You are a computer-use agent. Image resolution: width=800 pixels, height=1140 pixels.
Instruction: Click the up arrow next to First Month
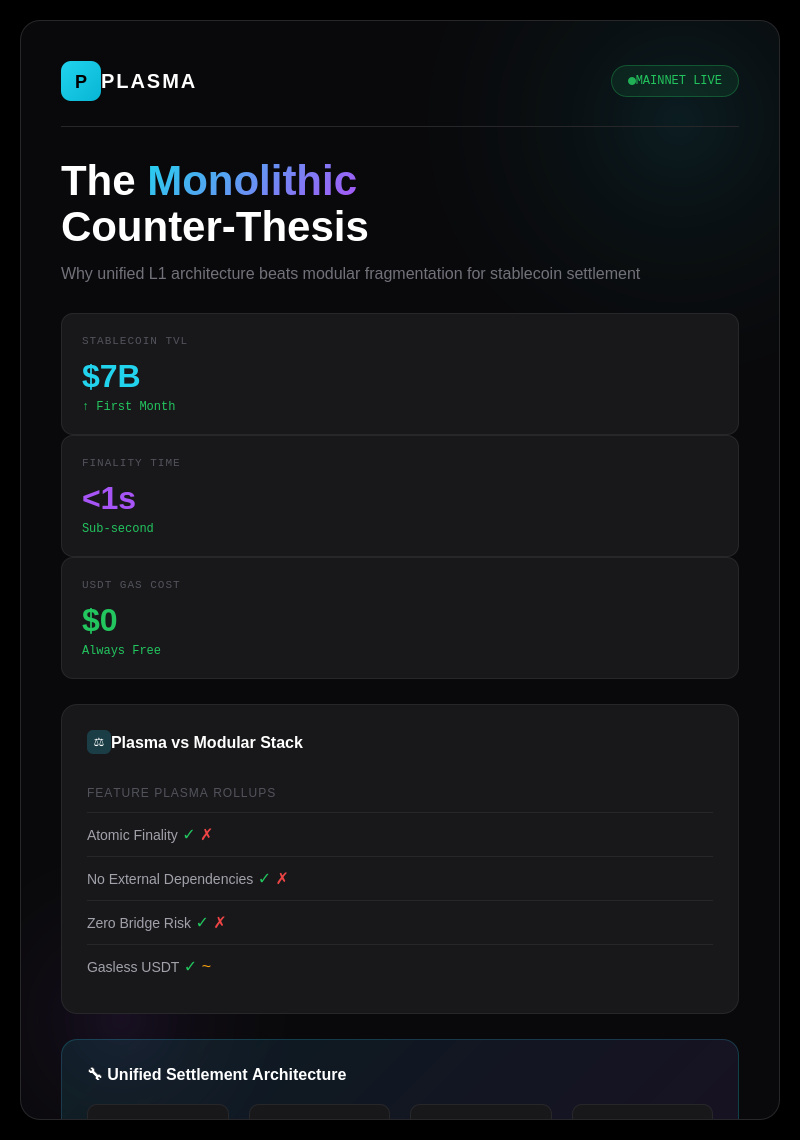coord(86,407)
